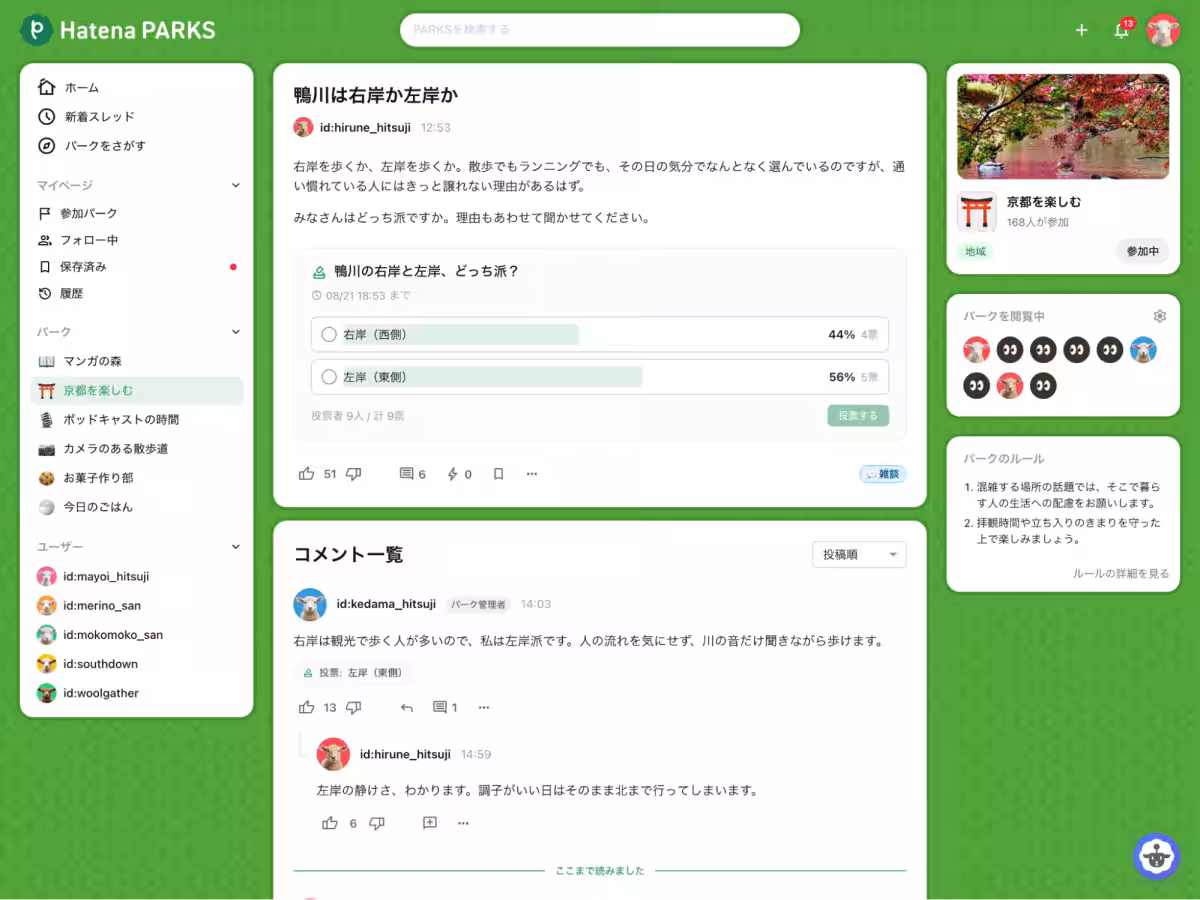Click the 地域 tag
Viewport: 1200px width, 900px height.
pos(975,251)
